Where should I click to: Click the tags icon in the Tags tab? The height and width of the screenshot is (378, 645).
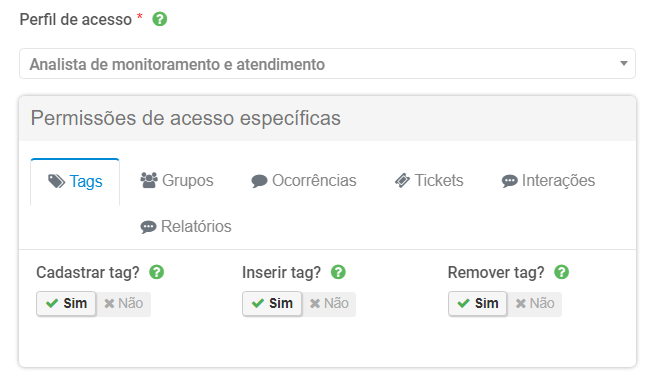[x=56, y=181]
